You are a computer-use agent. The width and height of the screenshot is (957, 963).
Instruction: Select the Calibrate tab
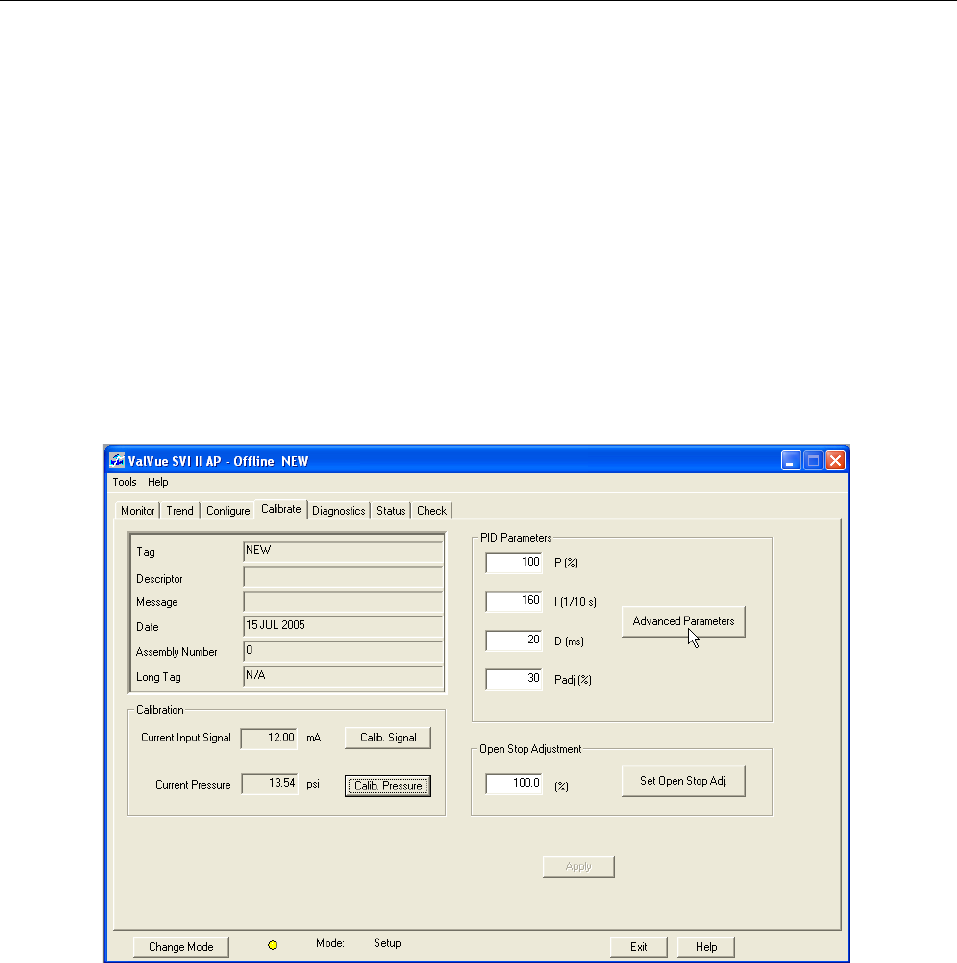click(x=281, y=509)
